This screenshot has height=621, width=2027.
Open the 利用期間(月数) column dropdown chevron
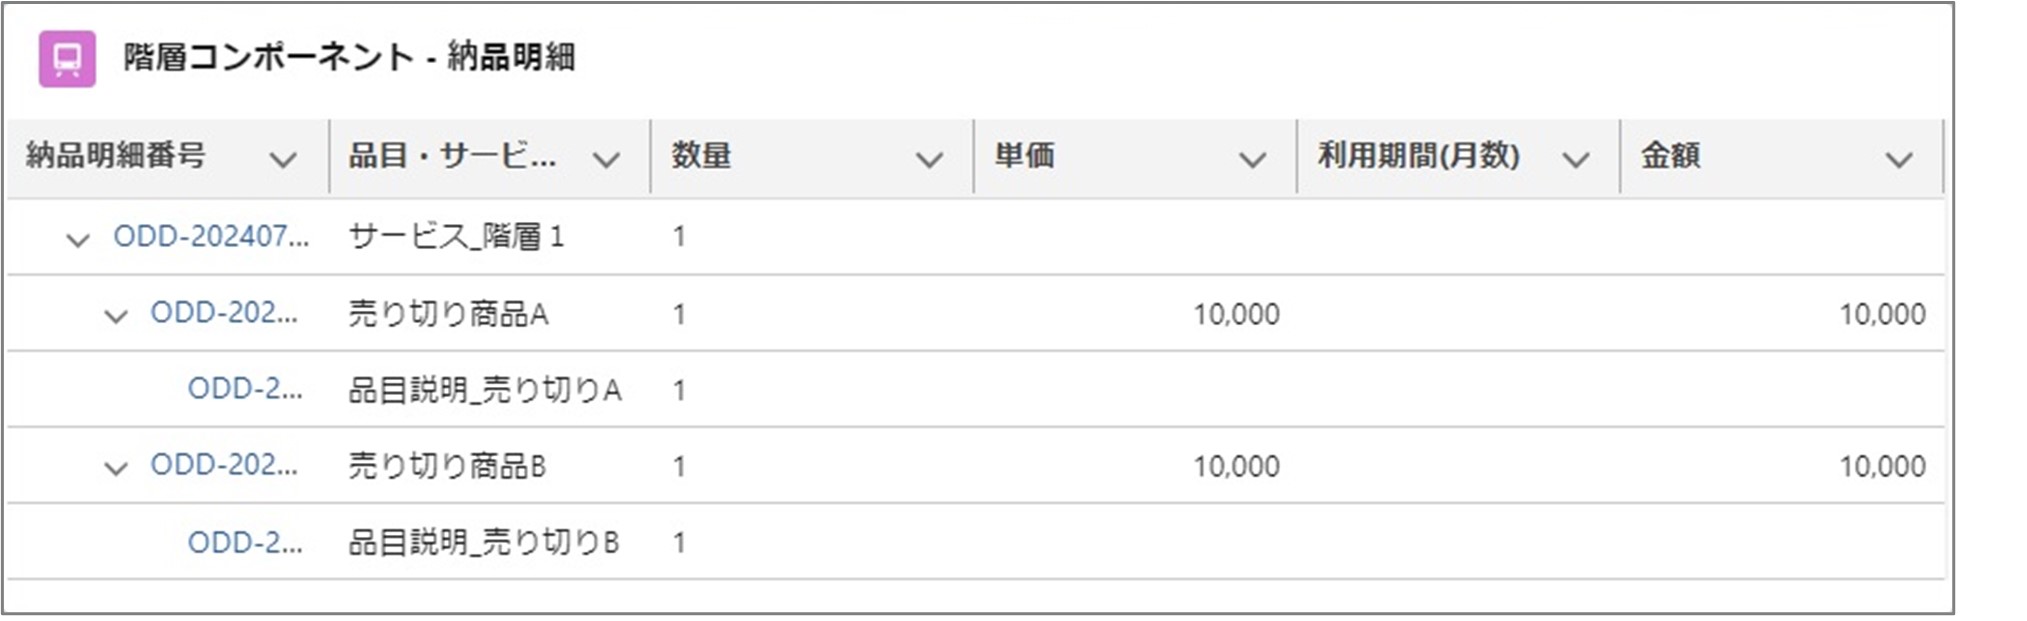(1575, 159)
